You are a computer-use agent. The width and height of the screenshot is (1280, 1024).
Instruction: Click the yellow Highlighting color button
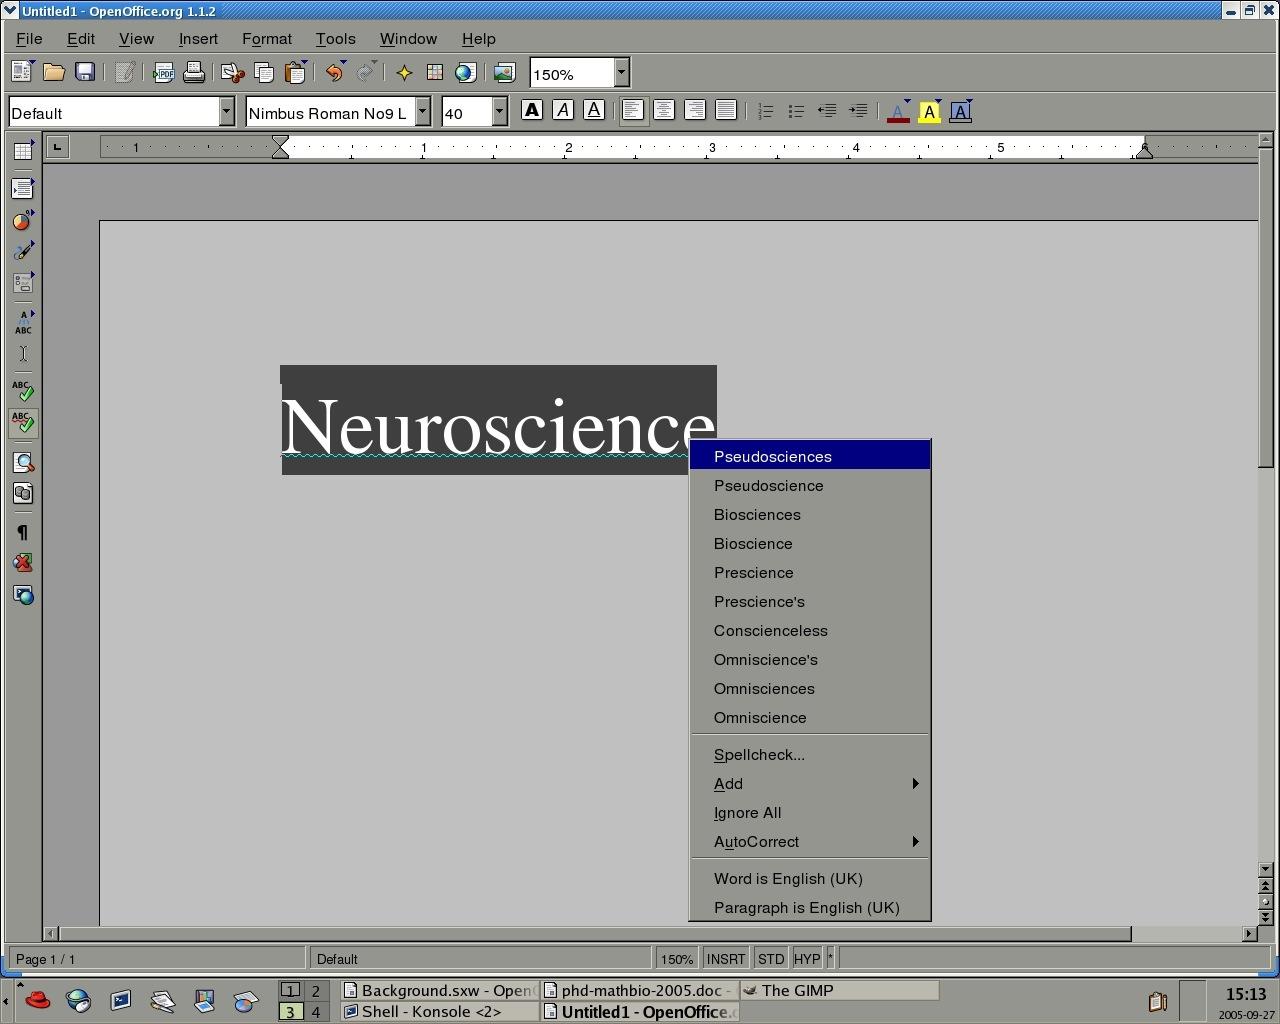coord(928,112)
